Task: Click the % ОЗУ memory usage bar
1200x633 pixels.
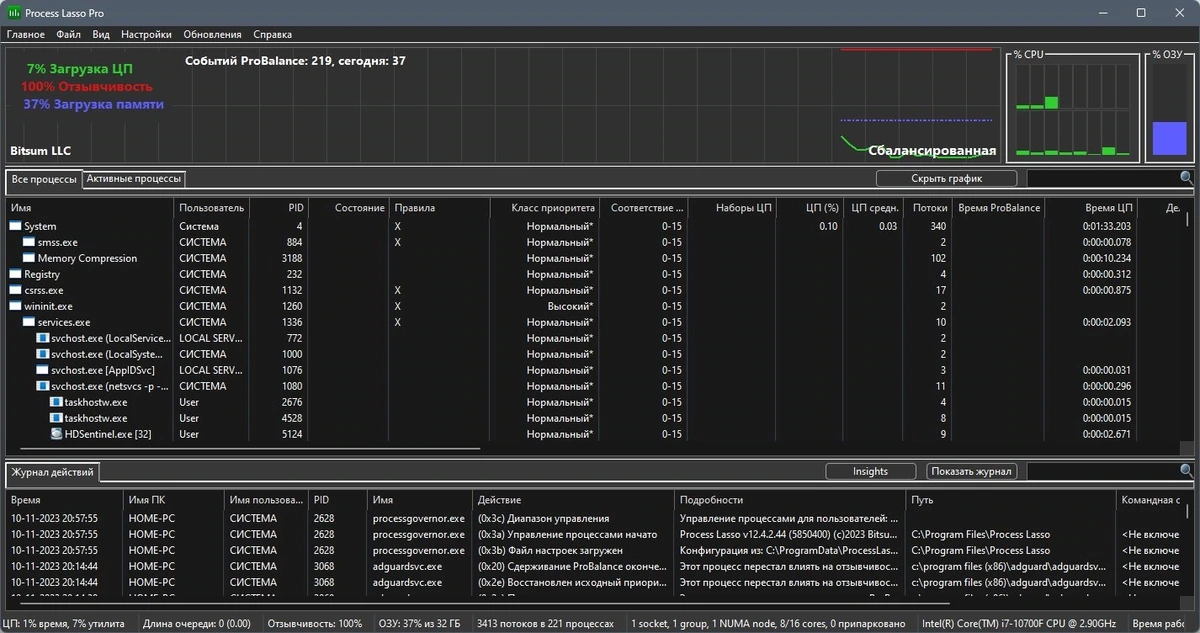Action: 1169,110
